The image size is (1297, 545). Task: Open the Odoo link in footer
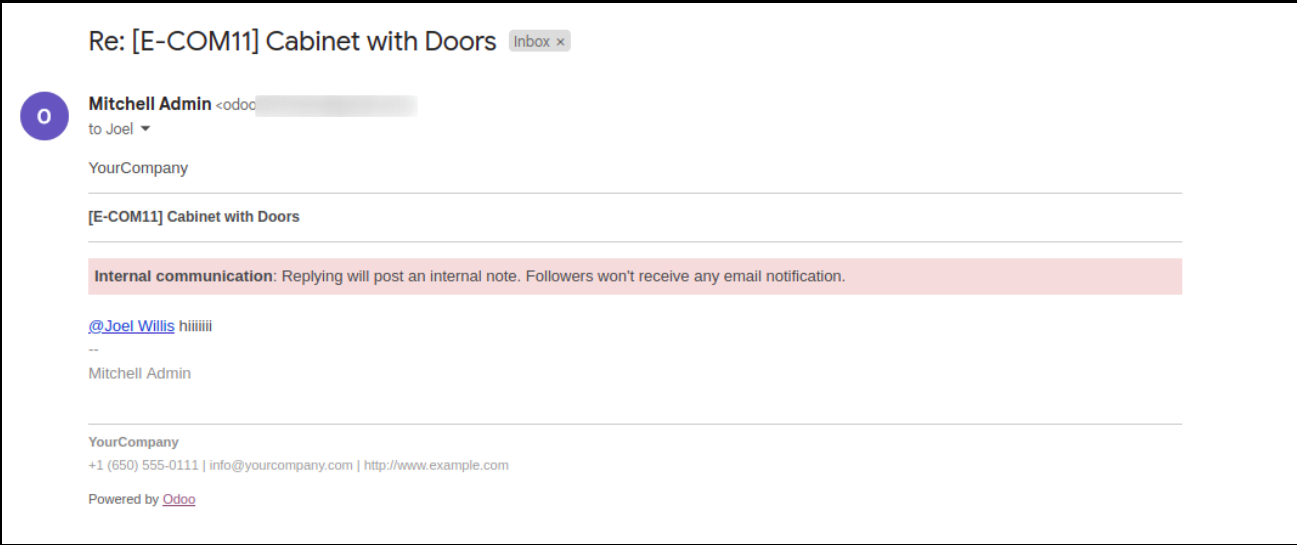179,499
